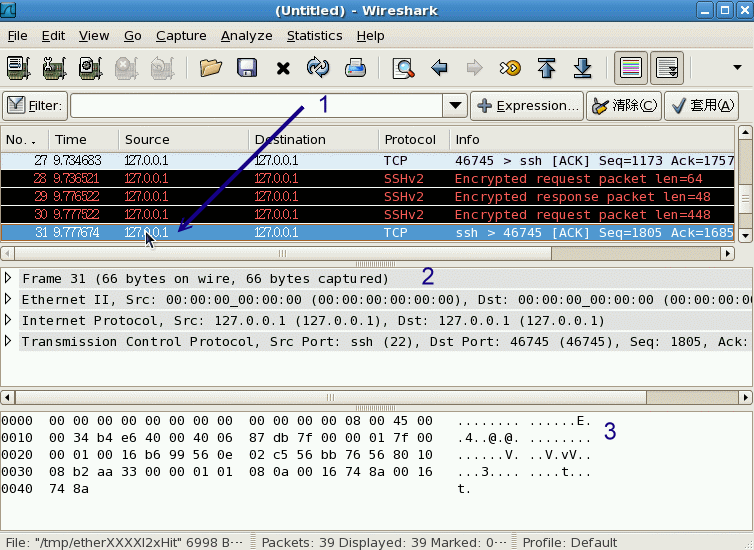Image resolution: width=754 pixels, height=550 pixels.
Task: Click packet list horizontal scrollbar thumb
Action: (x=283, y=253)
